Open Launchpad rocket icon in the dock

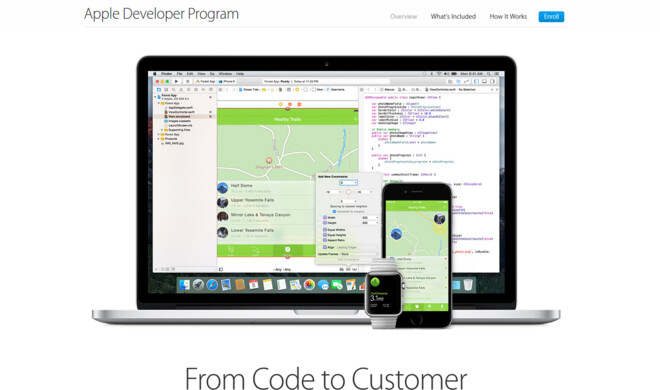(x=198, y=285)
